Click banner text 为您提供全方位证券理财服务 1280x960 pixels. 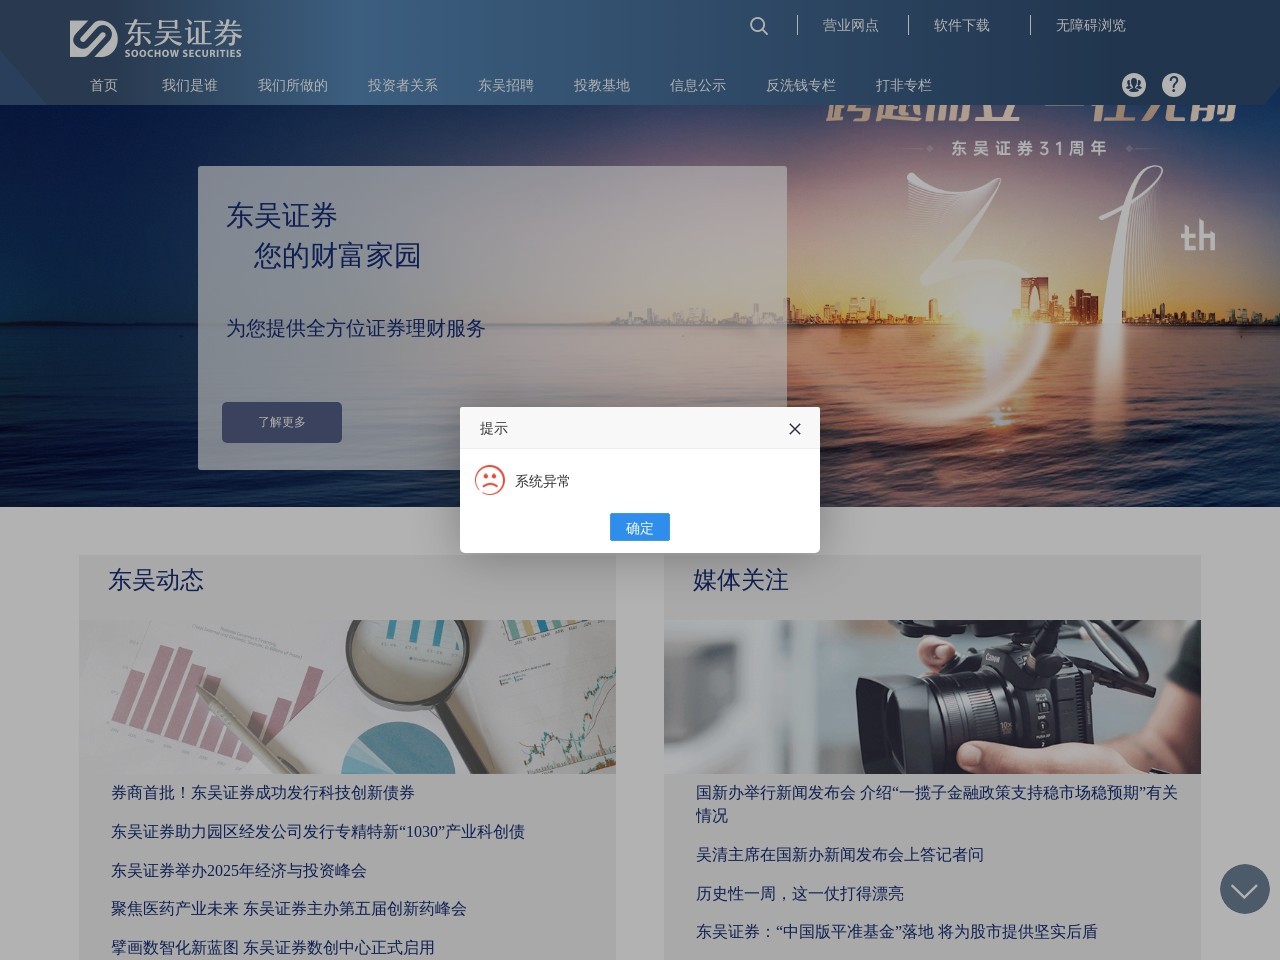click(356, 328)
